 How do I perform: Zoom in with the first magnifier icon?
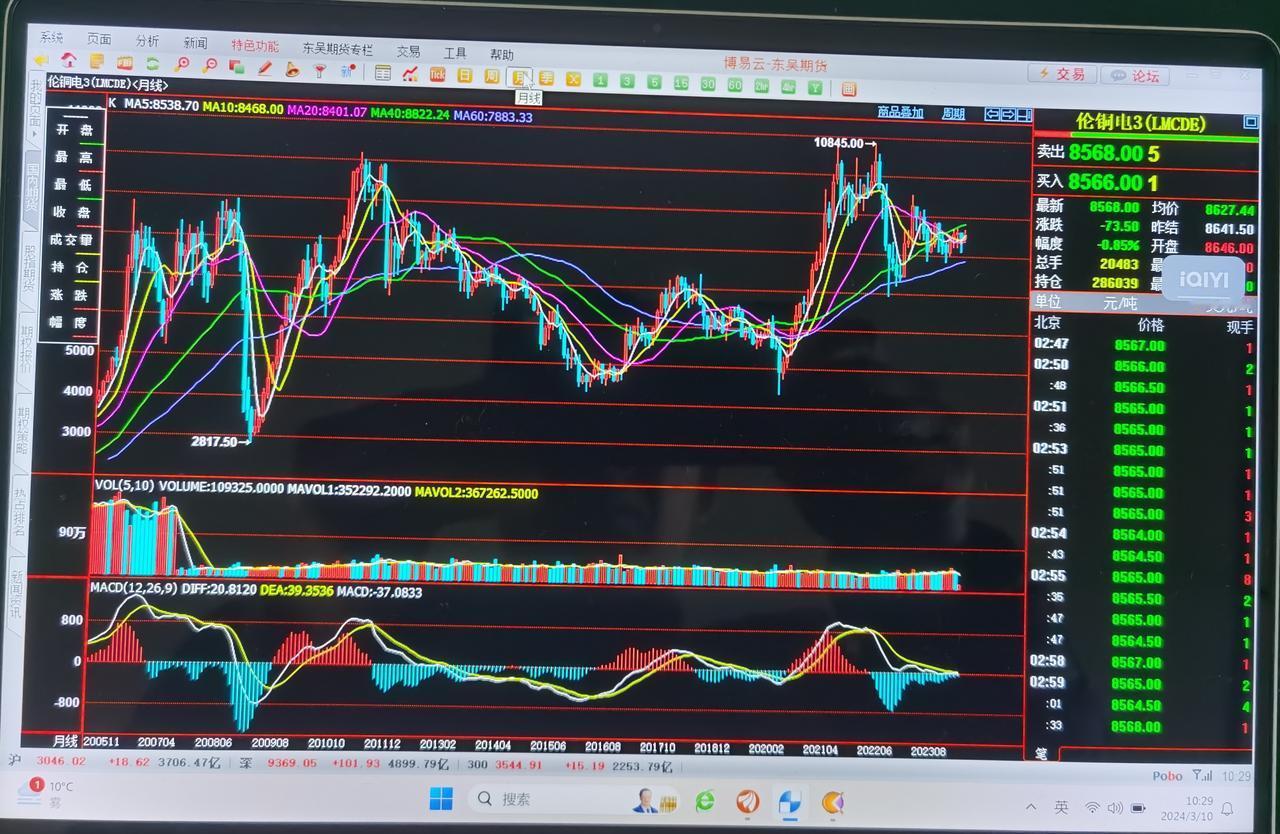pos(182,65)
